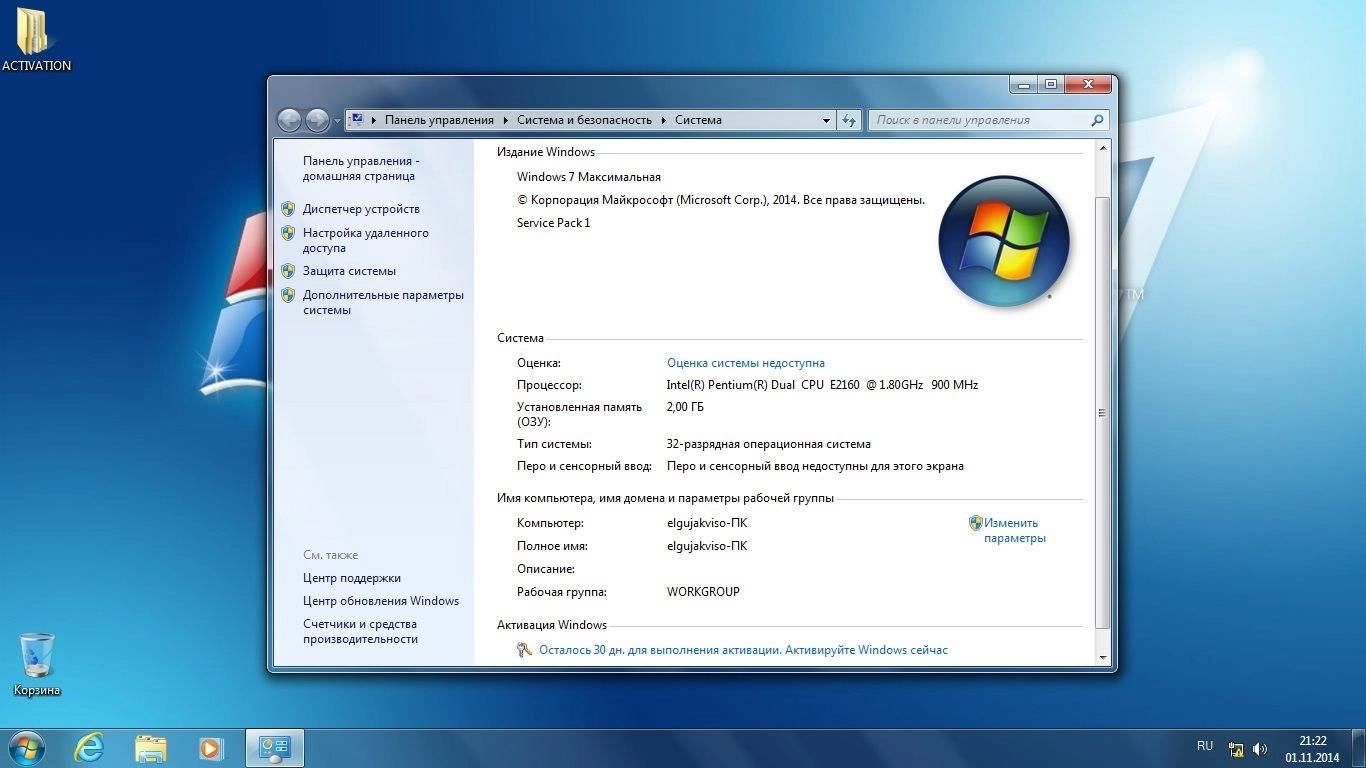
Task: Expand arrow at start of breadcrumb path
Action: (x=374, y=120)
